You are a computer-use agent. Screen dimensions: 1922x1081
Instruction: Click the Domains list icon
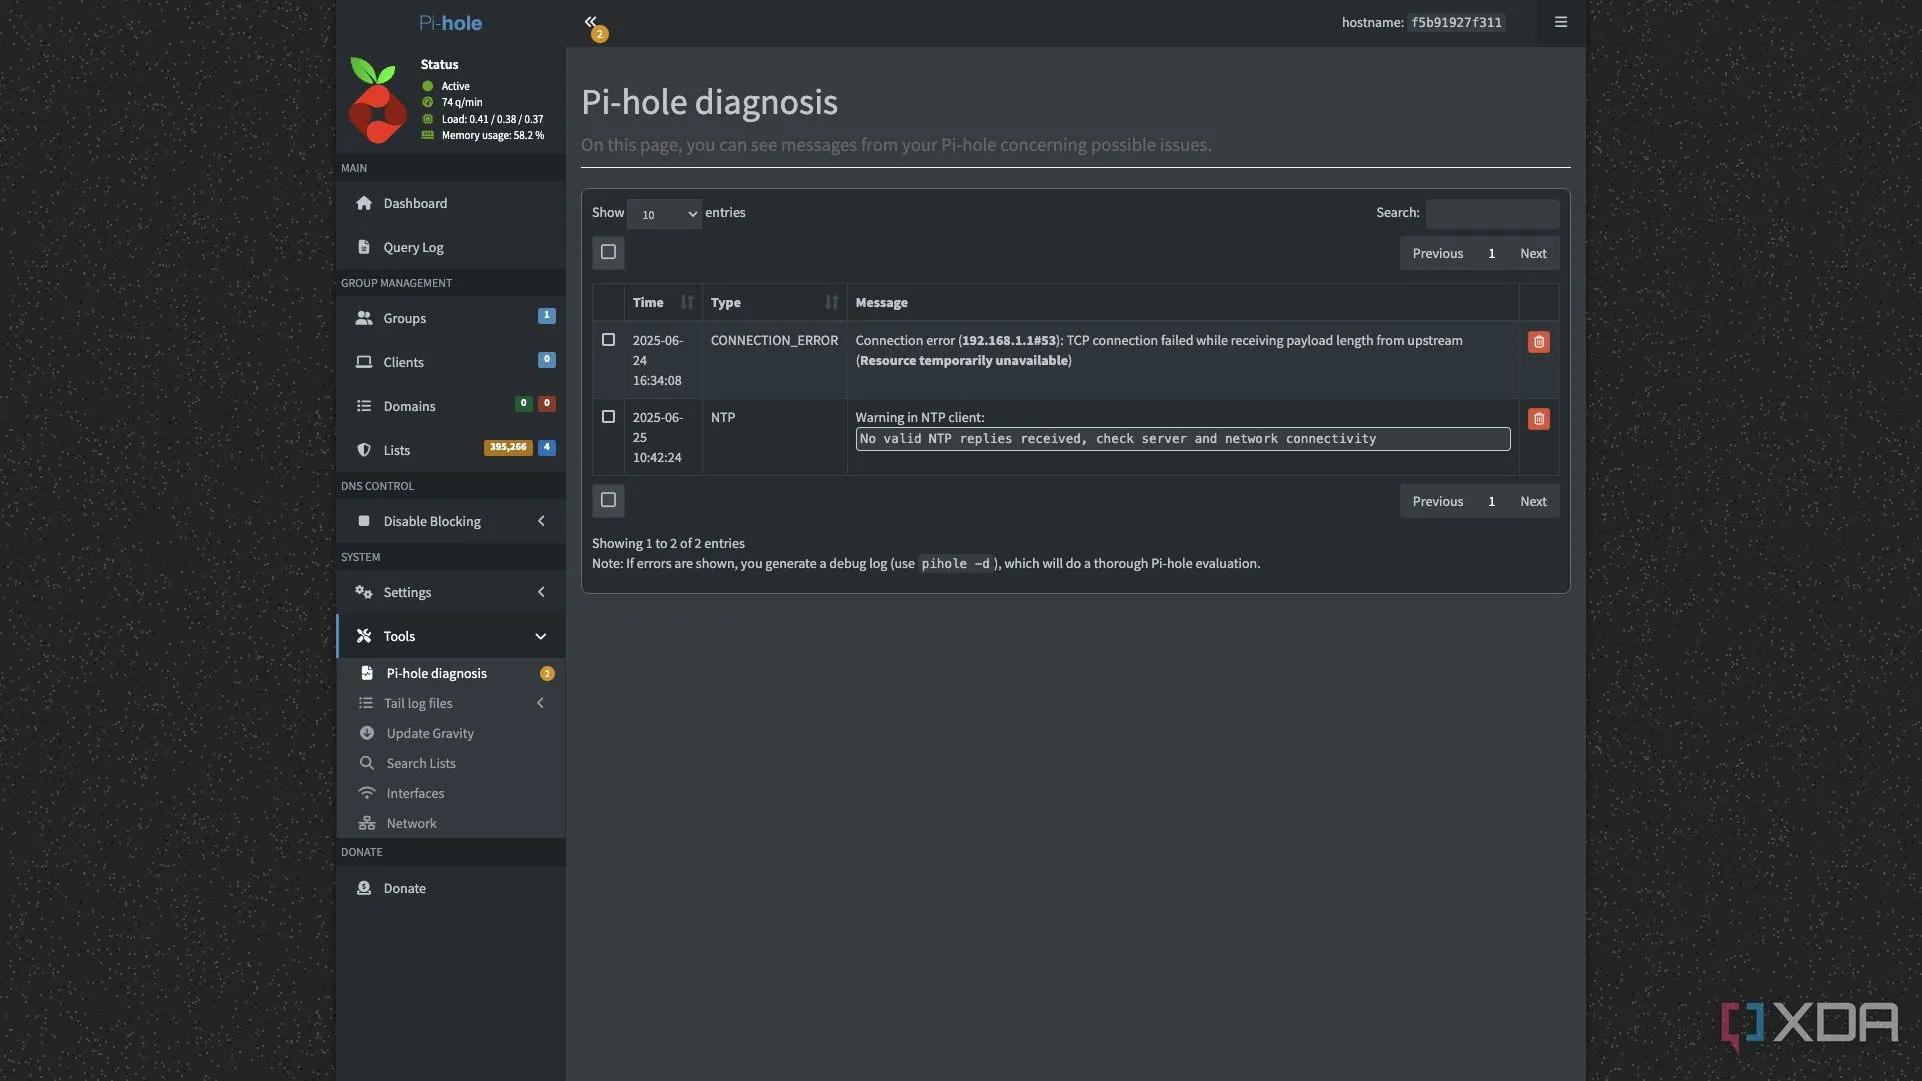(364, 406)
